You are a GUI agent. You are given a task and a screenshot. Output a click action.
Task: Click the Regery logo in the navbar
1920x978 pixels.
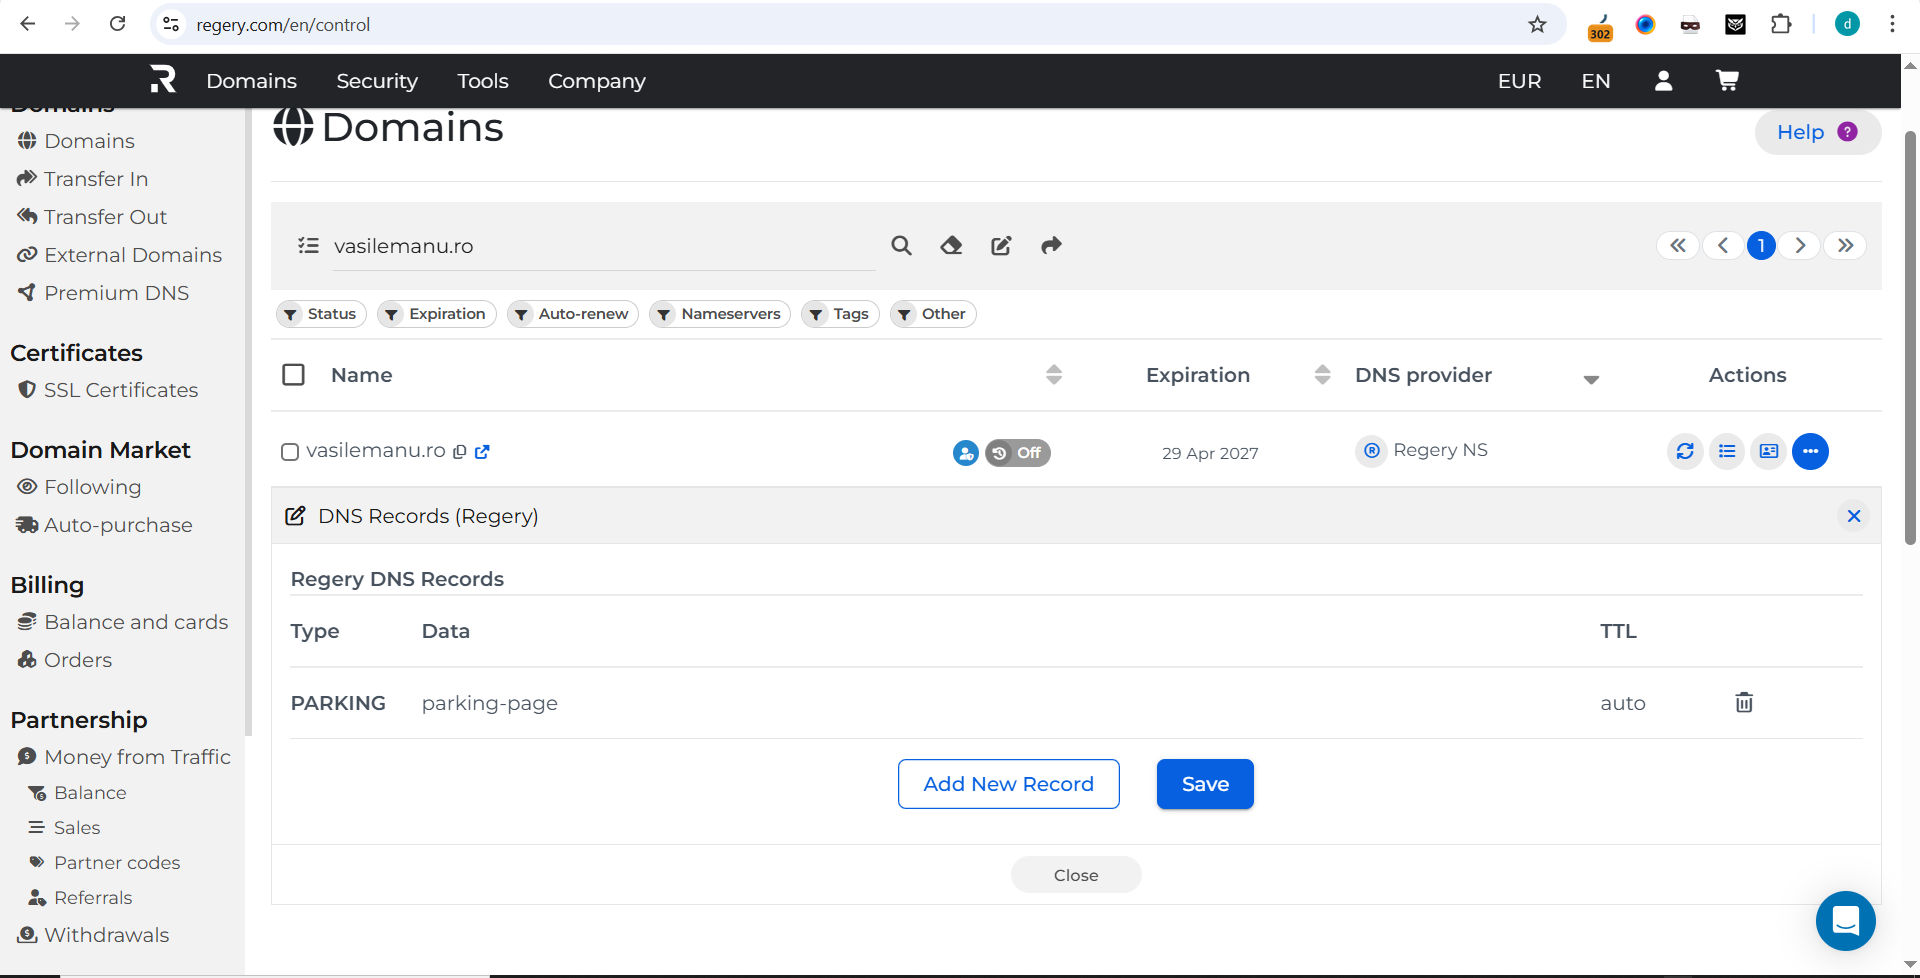(x=163, y=80)
